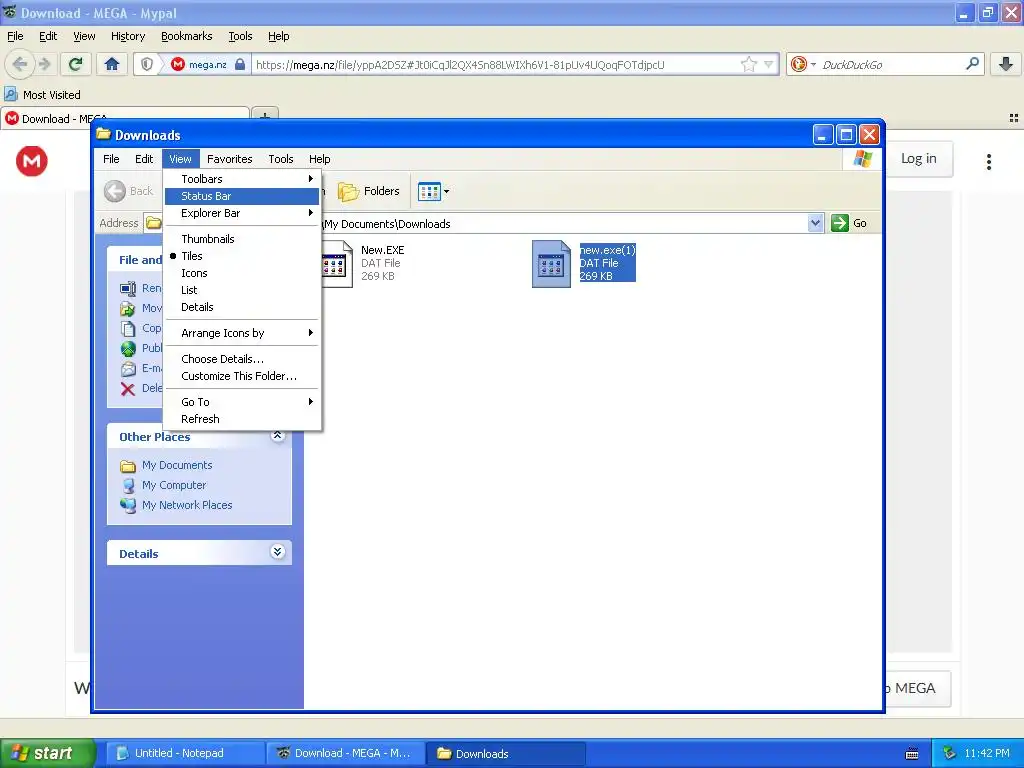Open Explorer File menu
The width and height of the screenshot is (1024, 768).
pyautogui.click(x=111, y=159)
